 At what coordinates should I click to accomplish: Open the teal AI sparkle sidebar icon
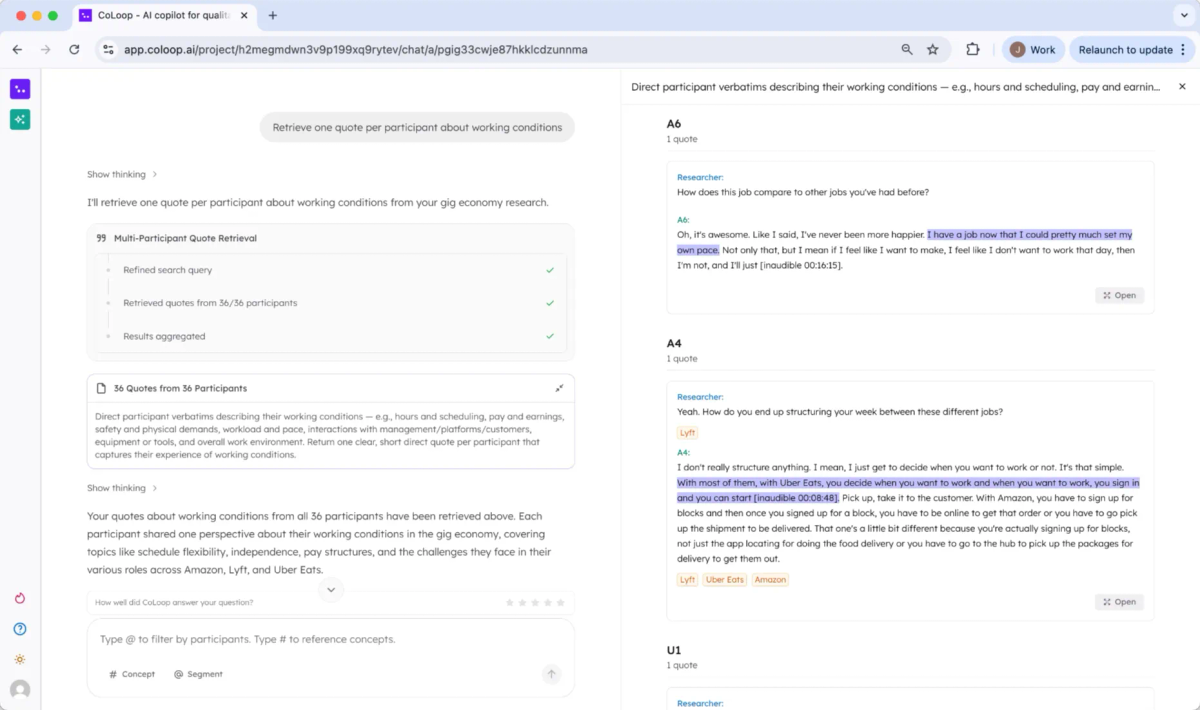(x=20, y=119)
